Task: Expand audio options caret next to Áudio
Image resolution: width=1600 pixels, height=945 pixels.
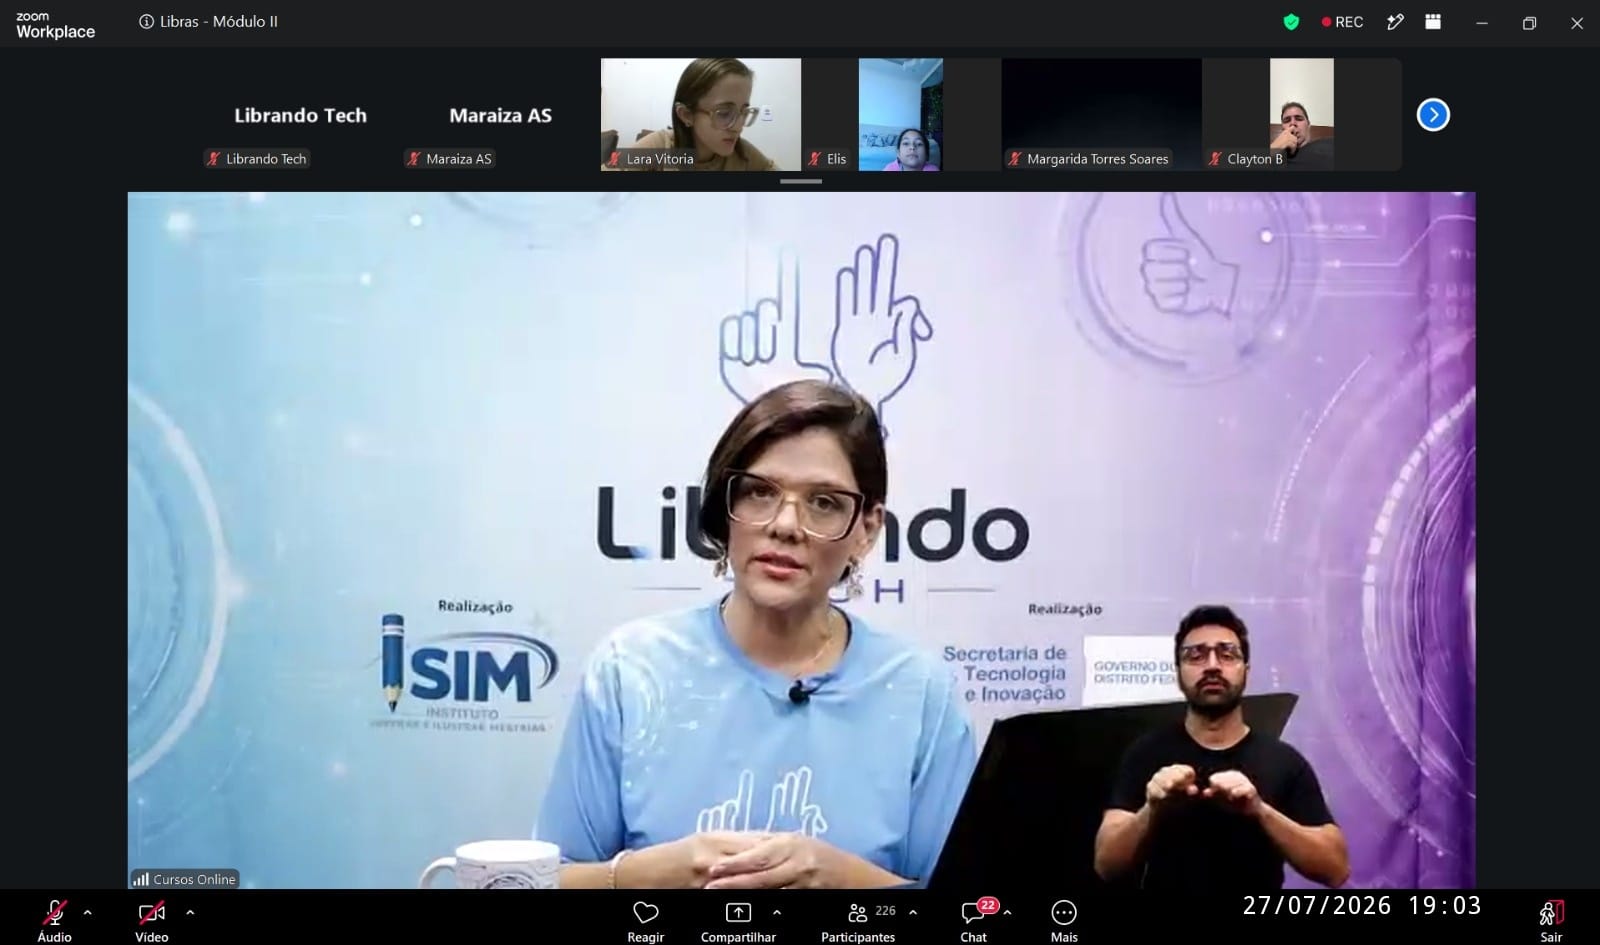Action: coord(88,912)
